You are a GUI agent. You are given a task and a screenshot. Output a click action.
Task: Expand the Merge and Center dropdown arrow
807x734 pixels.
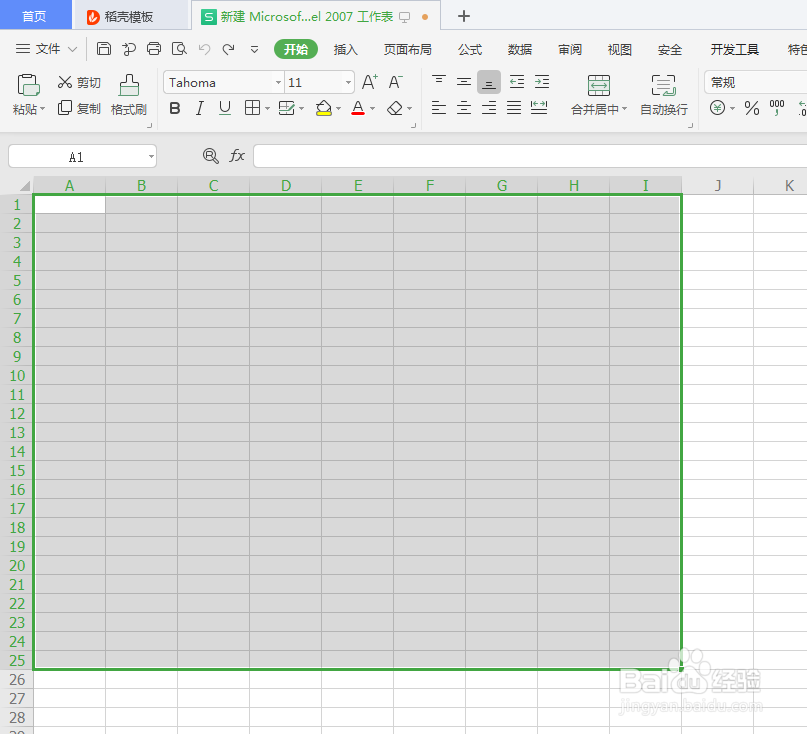624,109
